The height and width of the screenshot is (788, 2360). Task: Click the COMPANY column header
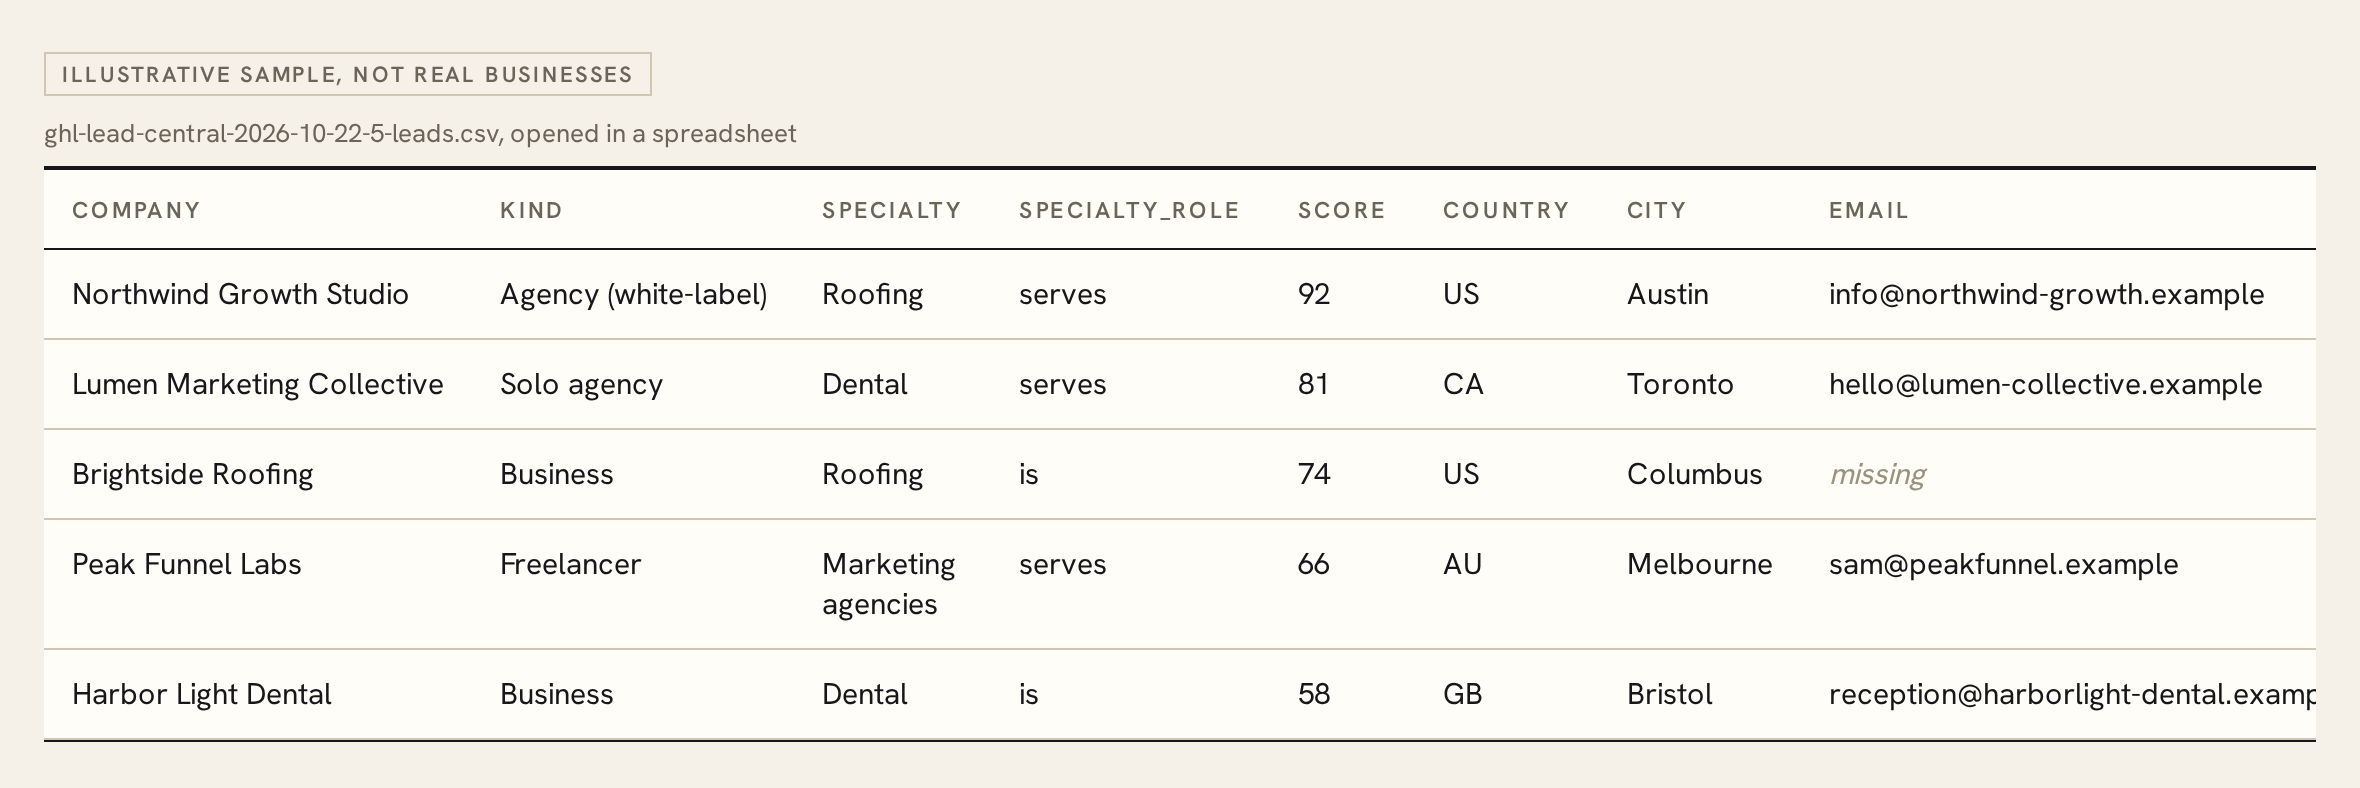[x=136, y=210]
